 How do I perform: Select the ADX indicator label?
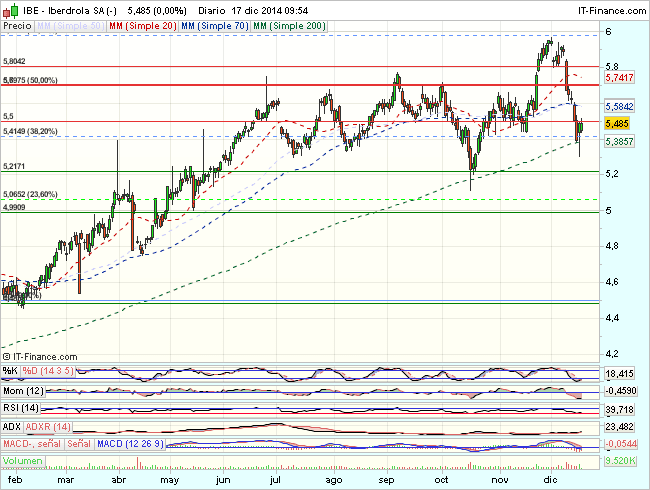[12, 427]
